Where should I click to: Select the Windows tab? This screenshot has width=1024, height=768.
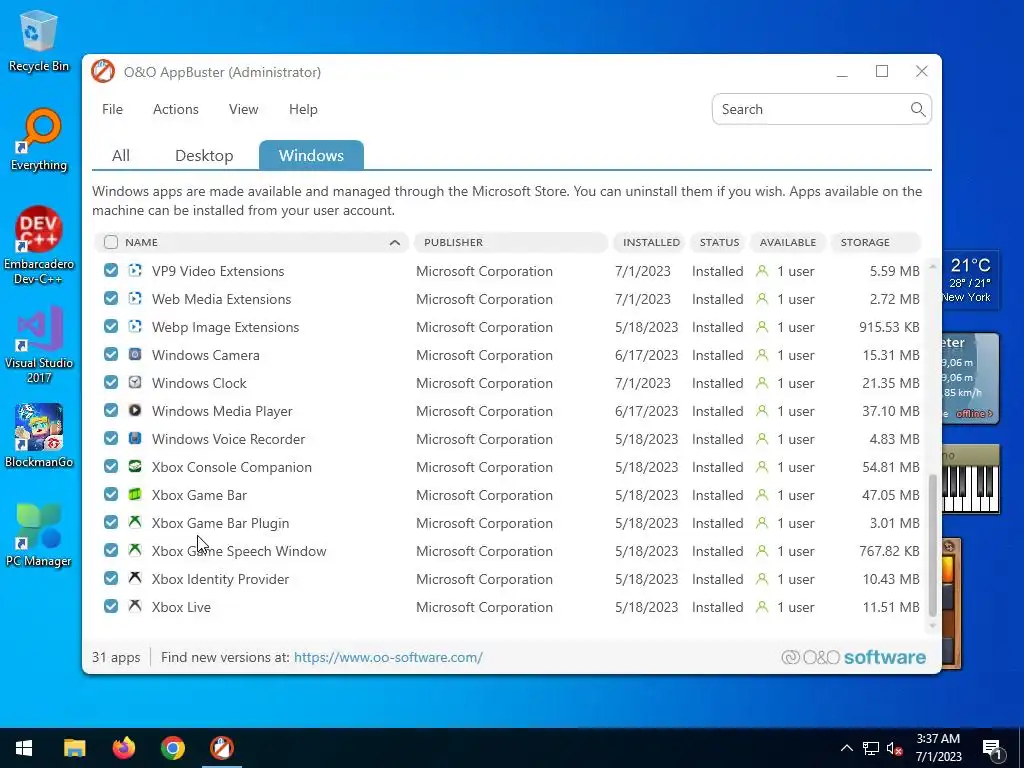click(x=312, y=155)
